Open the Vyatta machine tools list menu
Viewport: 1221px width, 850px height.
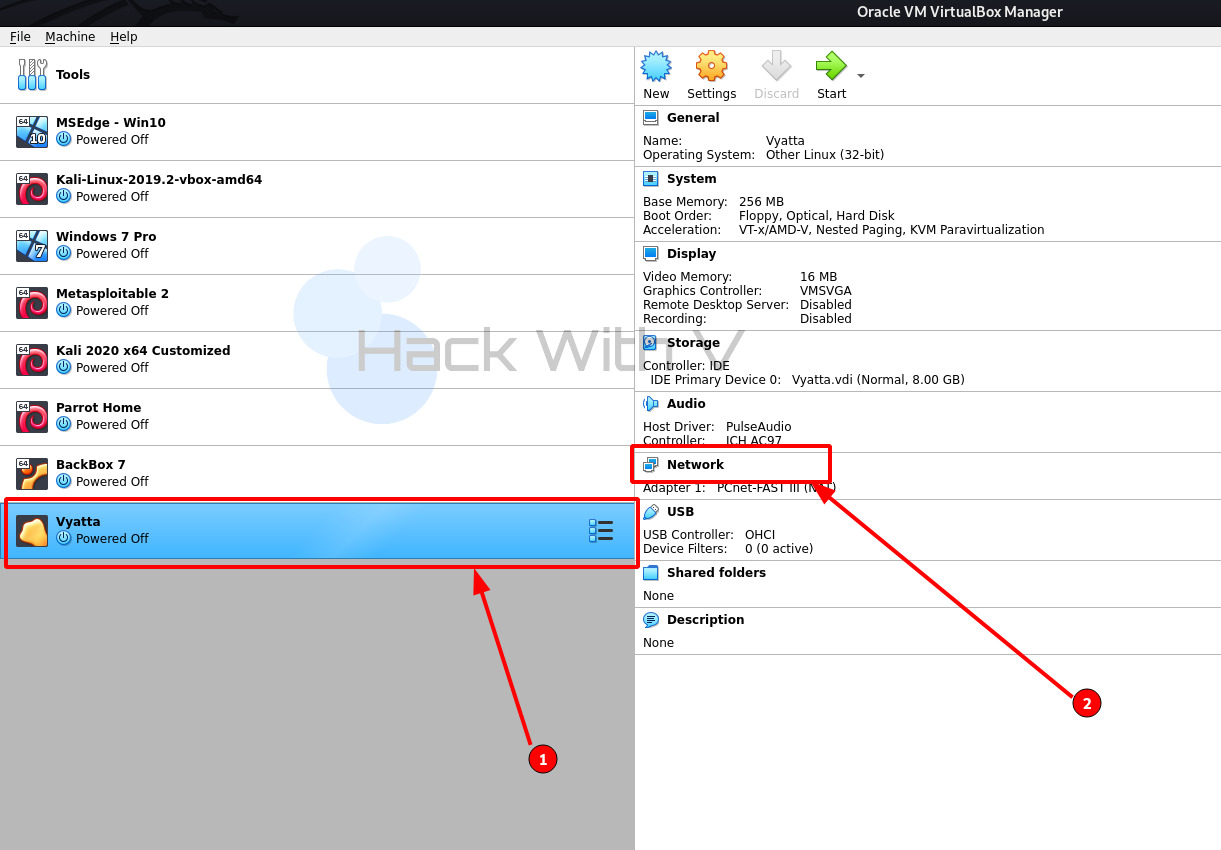[x=601, y=531]
